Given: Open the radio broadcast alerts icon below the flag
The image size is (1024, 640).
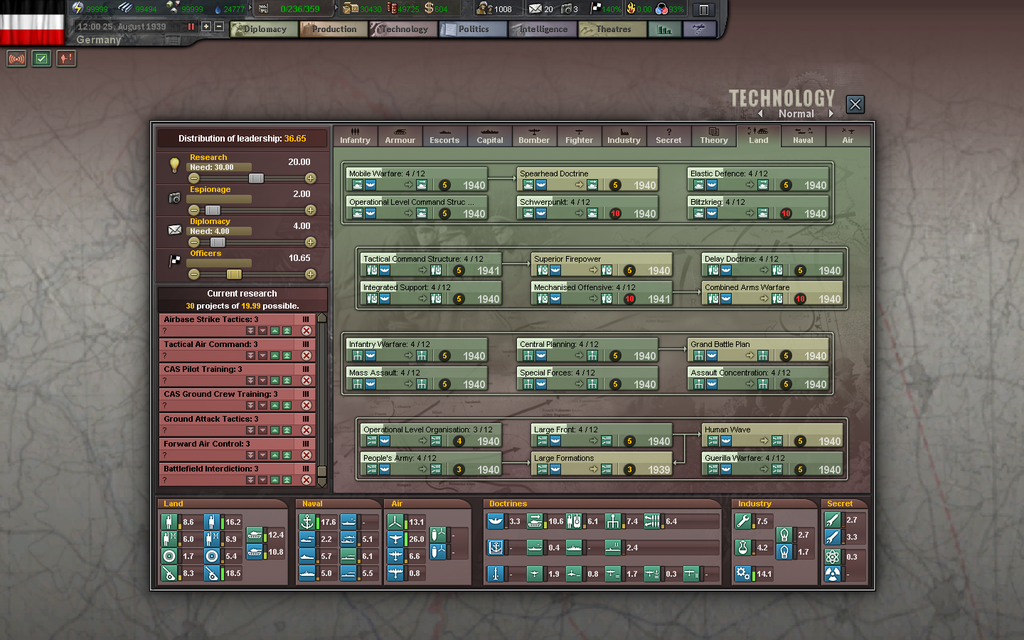Looking at the screenshot, I should (16, 59).
